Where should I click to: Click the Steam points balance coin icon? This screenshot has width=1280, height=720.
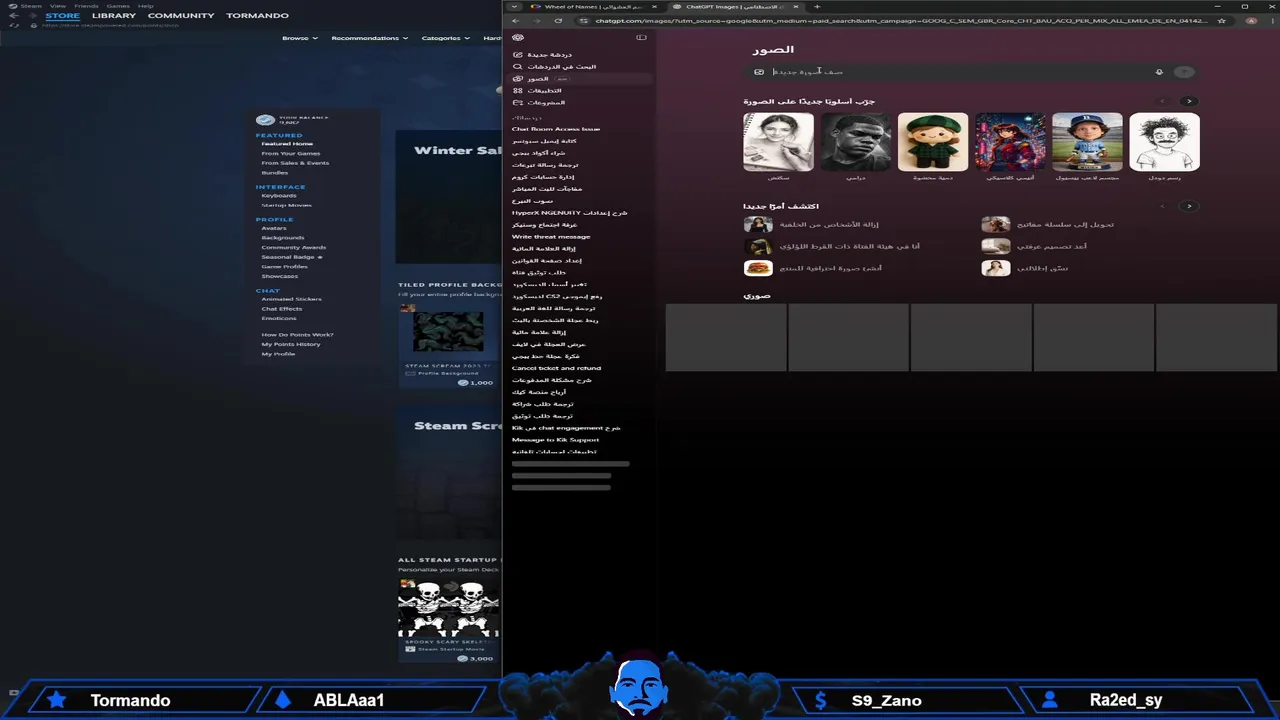click(265, 120)
